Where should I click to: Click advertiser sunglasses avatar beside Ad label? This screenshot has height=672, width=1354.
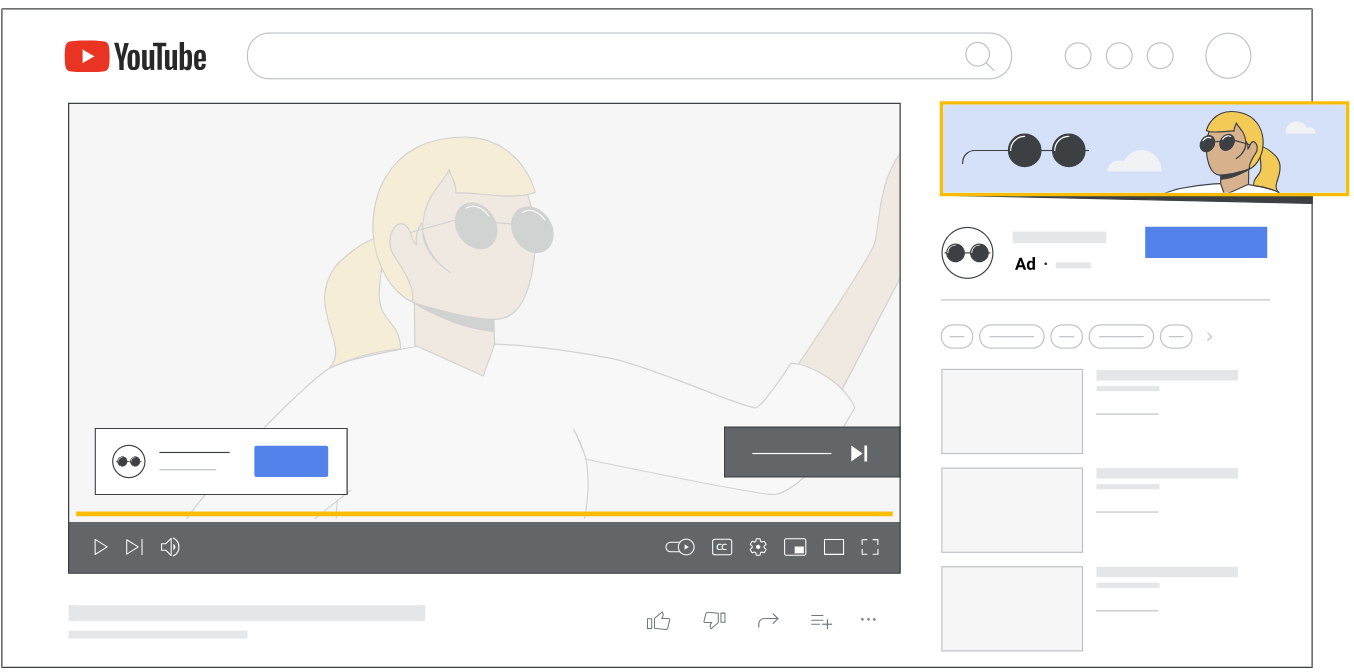967,253
